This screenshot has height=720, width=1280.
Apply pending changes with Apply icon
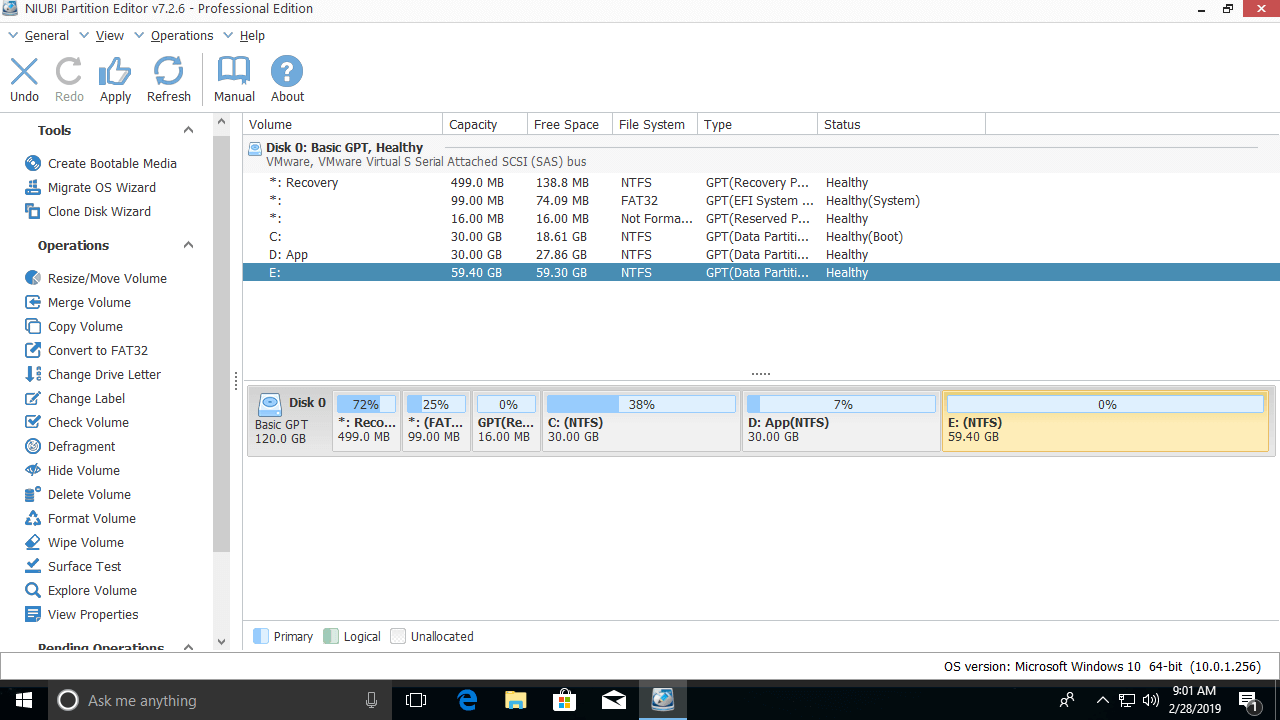pos(115,79)
